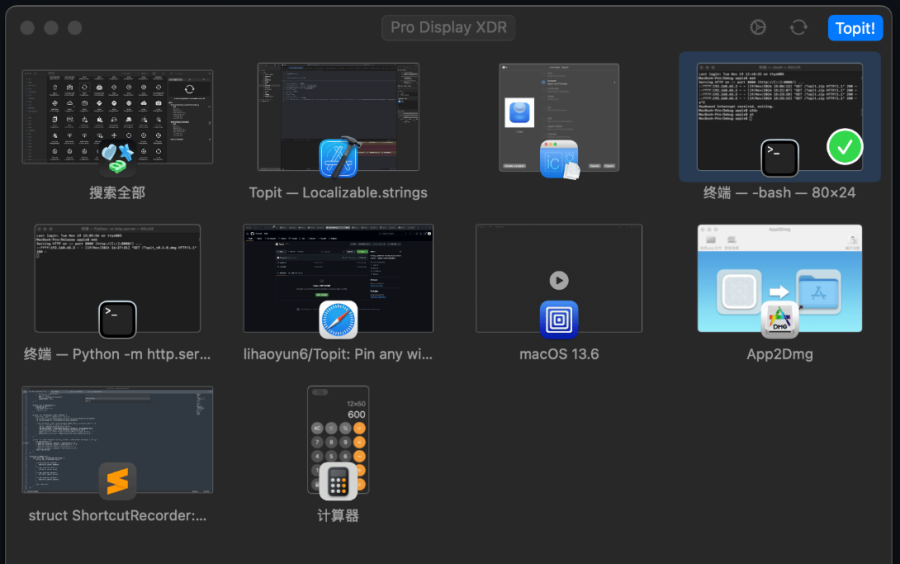Select the lihaoyun6/Topit Safari window thumbnail
This screenshot has height=564, width=900.
(x=338, y=278)
